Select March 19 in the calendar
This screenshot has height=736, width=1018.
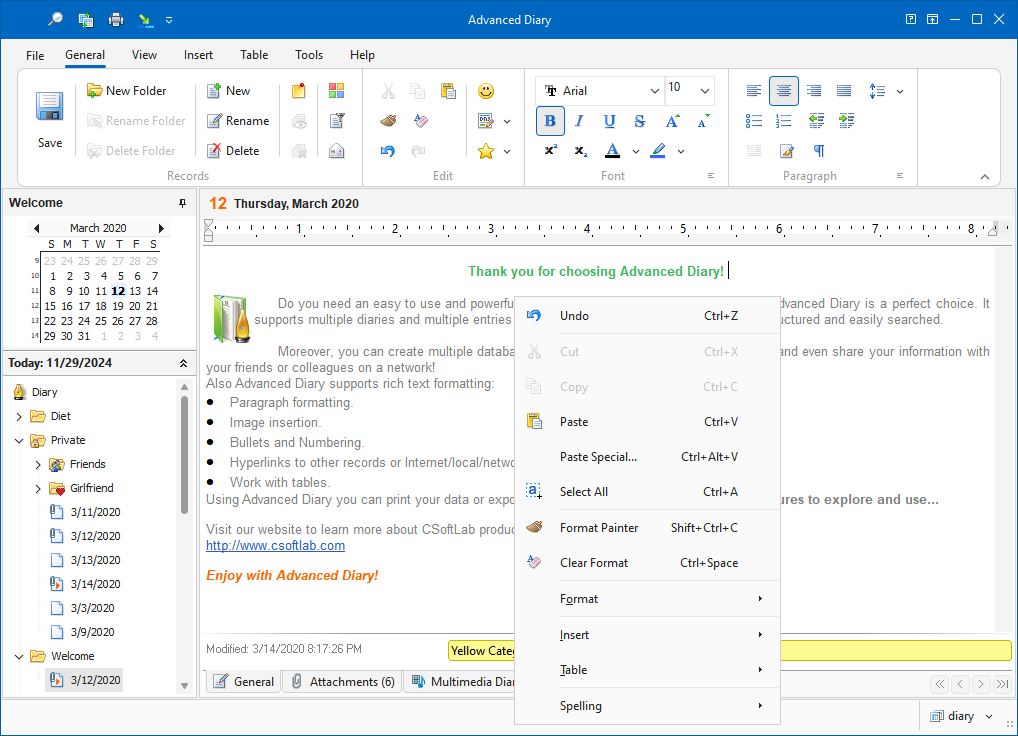[118, 306]
